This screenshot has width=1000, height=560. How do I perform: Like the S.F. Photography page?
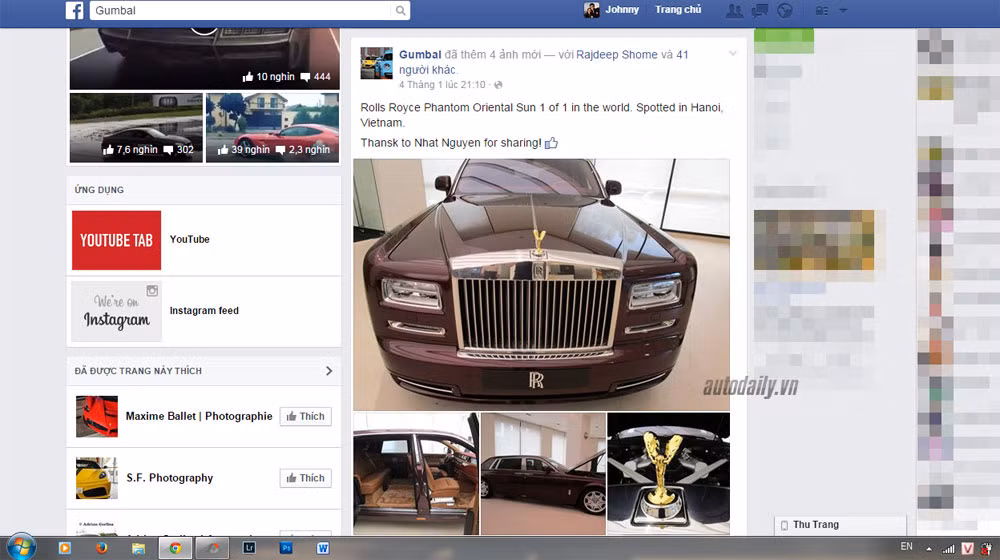click(x=305, y=478)
